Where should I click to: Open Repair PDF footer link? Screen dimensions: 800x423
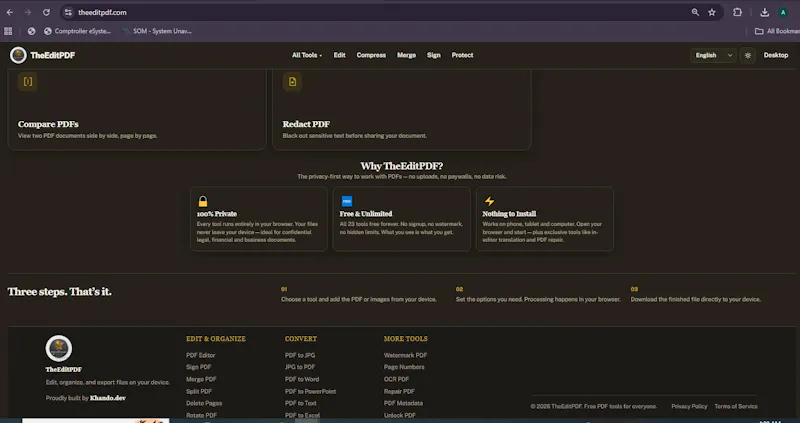click(399, 391)
